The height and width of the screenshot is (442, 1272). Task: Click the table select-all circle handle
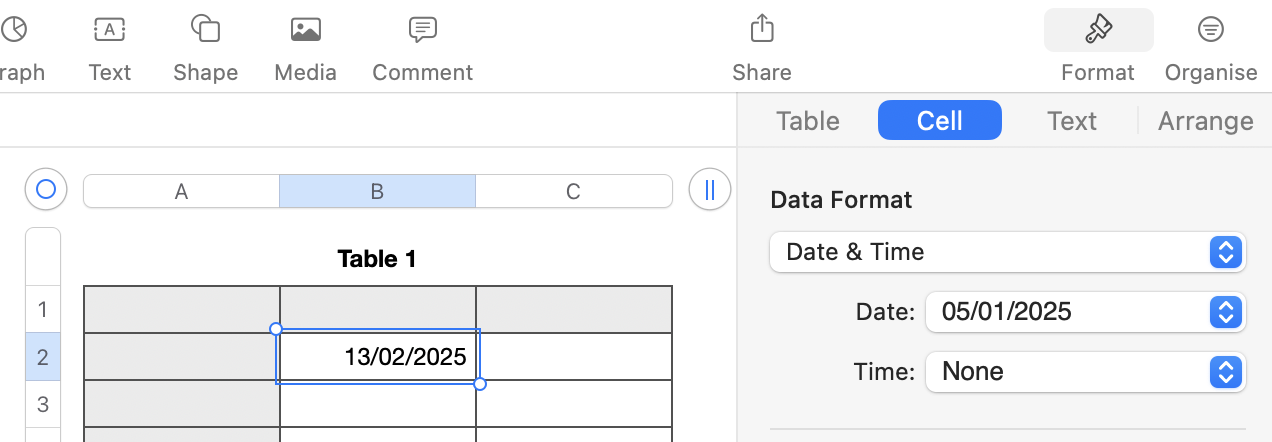click(x=46, y=189)
